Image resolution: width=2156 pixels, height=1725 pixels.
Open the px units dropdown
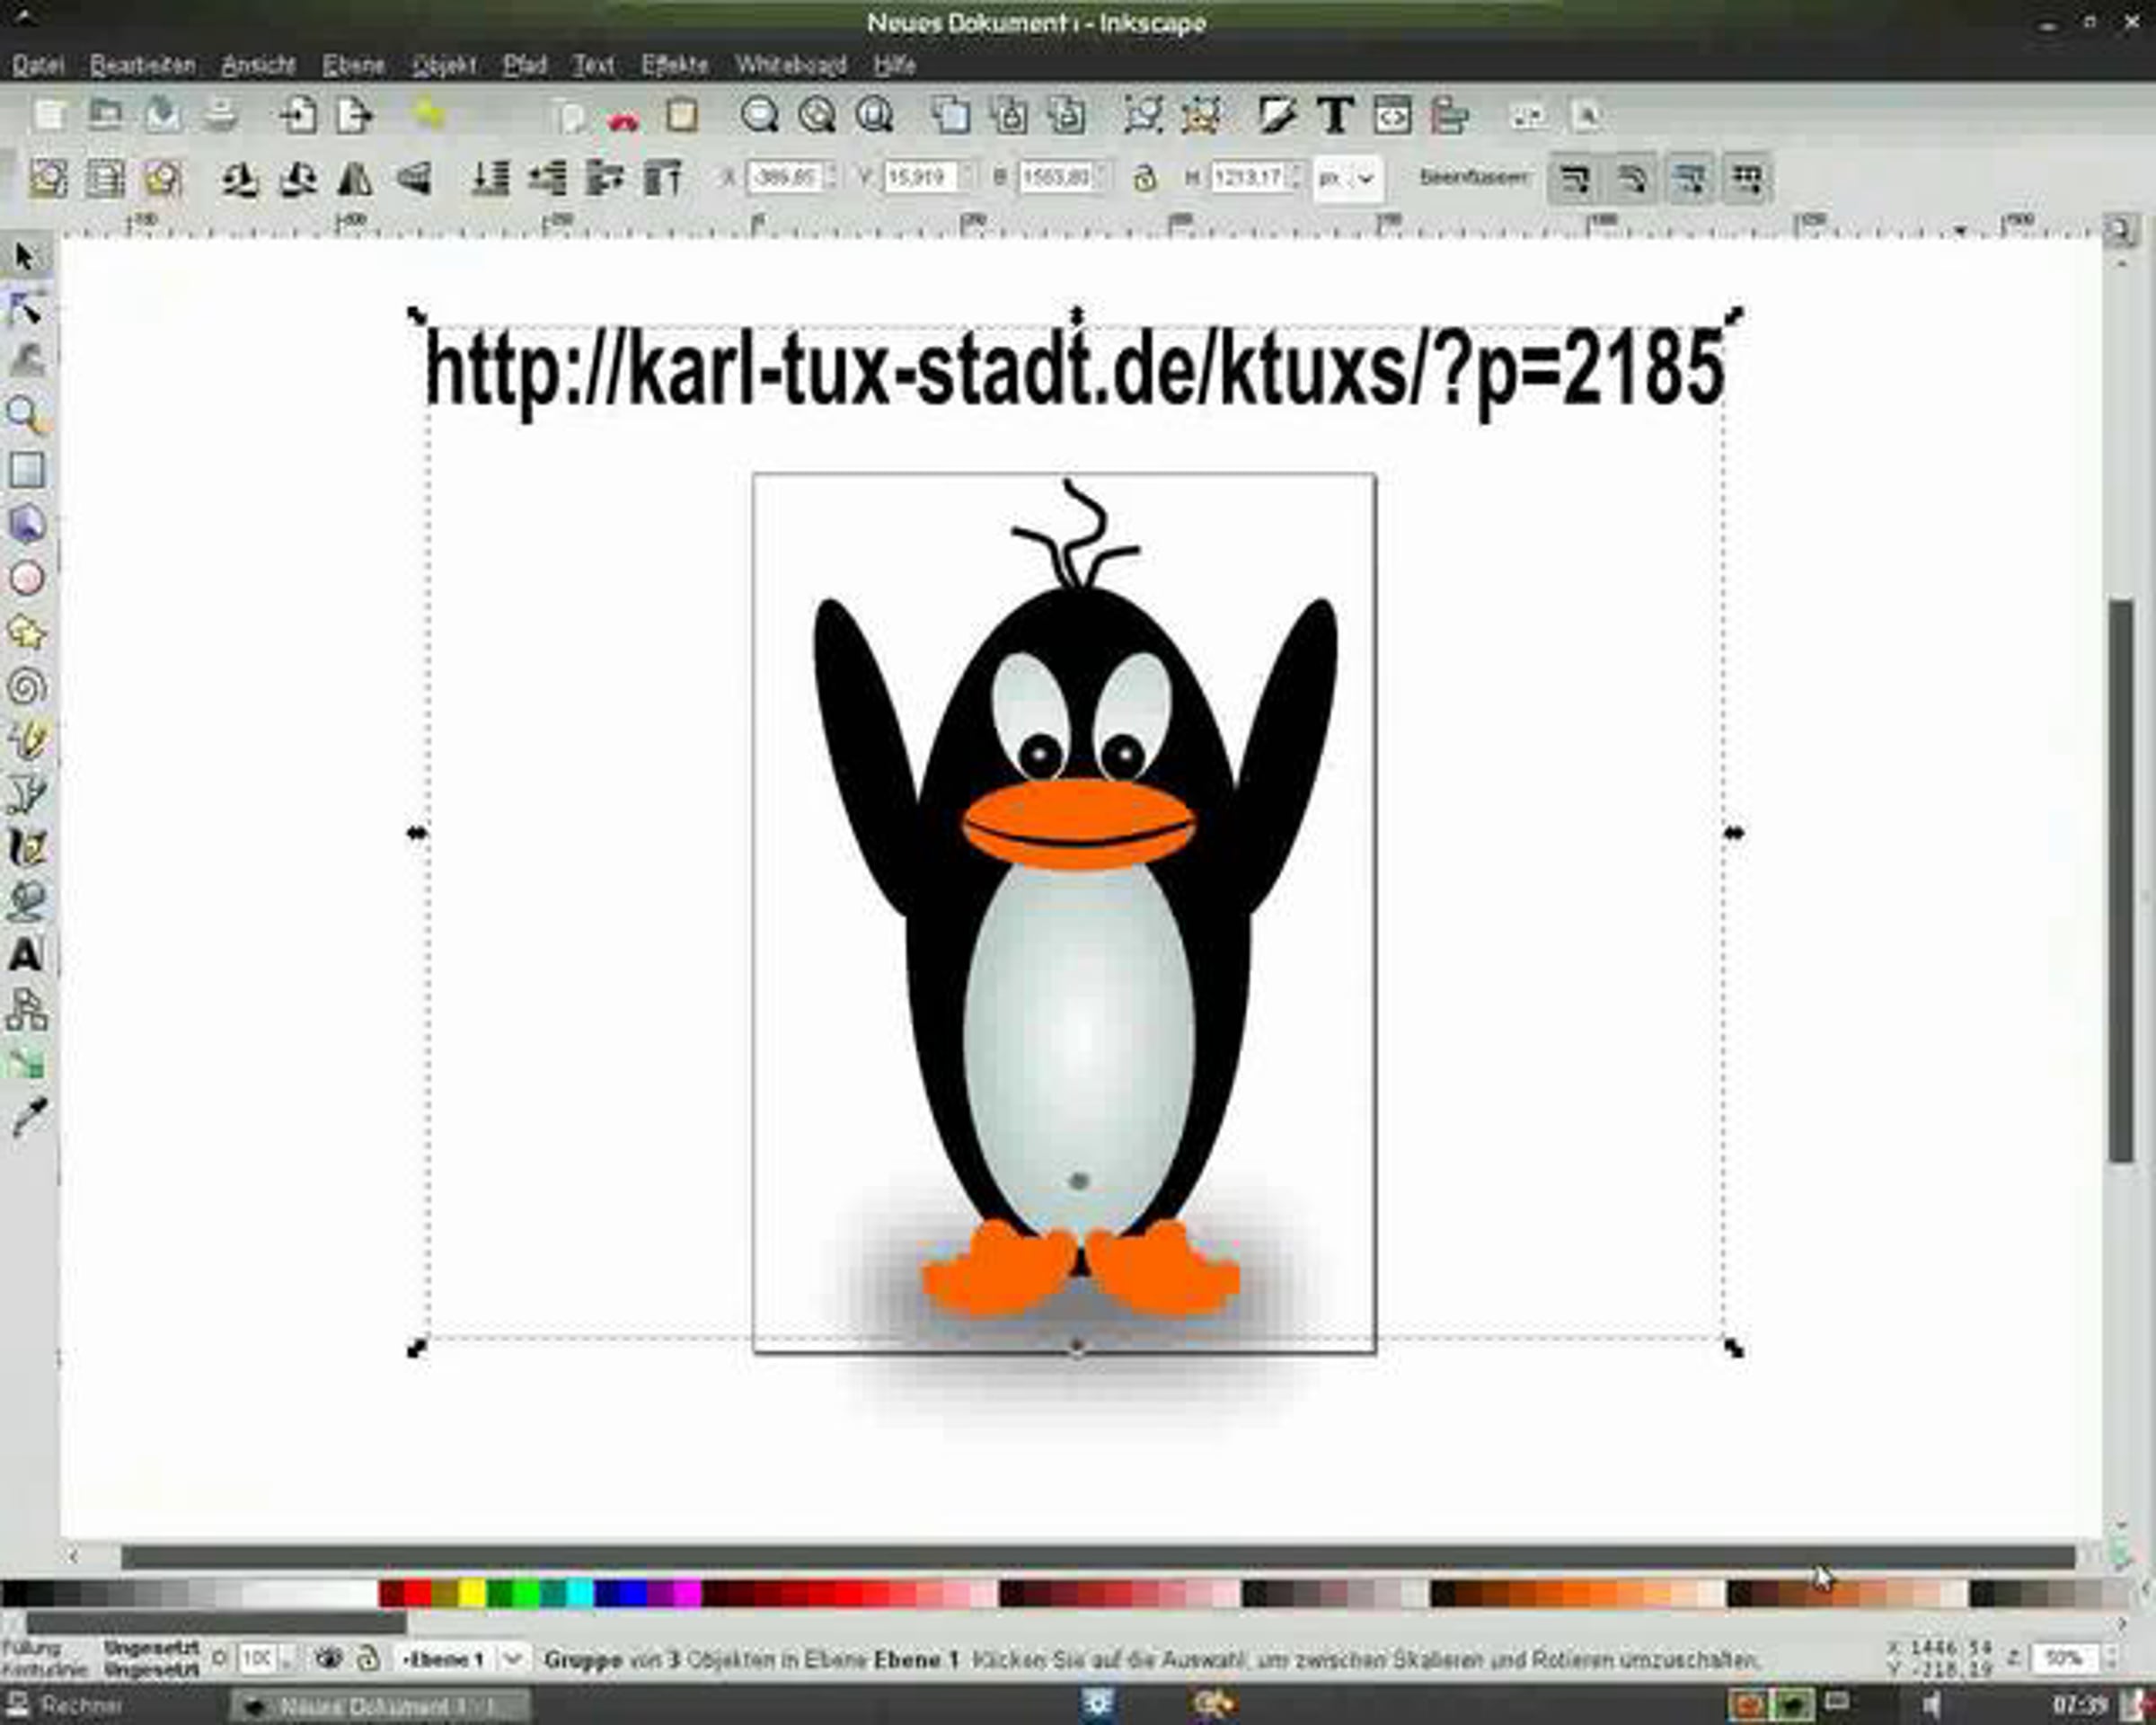pos(1347,179)
